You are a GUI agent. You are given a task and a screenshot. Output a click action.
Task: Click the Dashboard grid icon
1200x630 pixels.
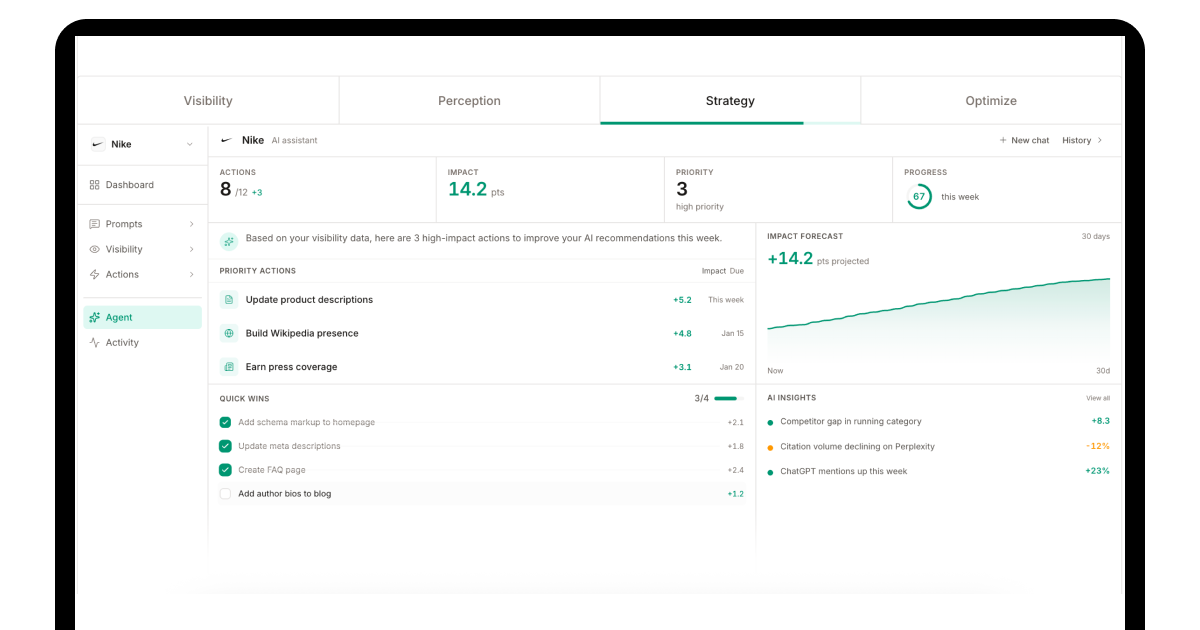pyautogui.click(x=94, y=185)
